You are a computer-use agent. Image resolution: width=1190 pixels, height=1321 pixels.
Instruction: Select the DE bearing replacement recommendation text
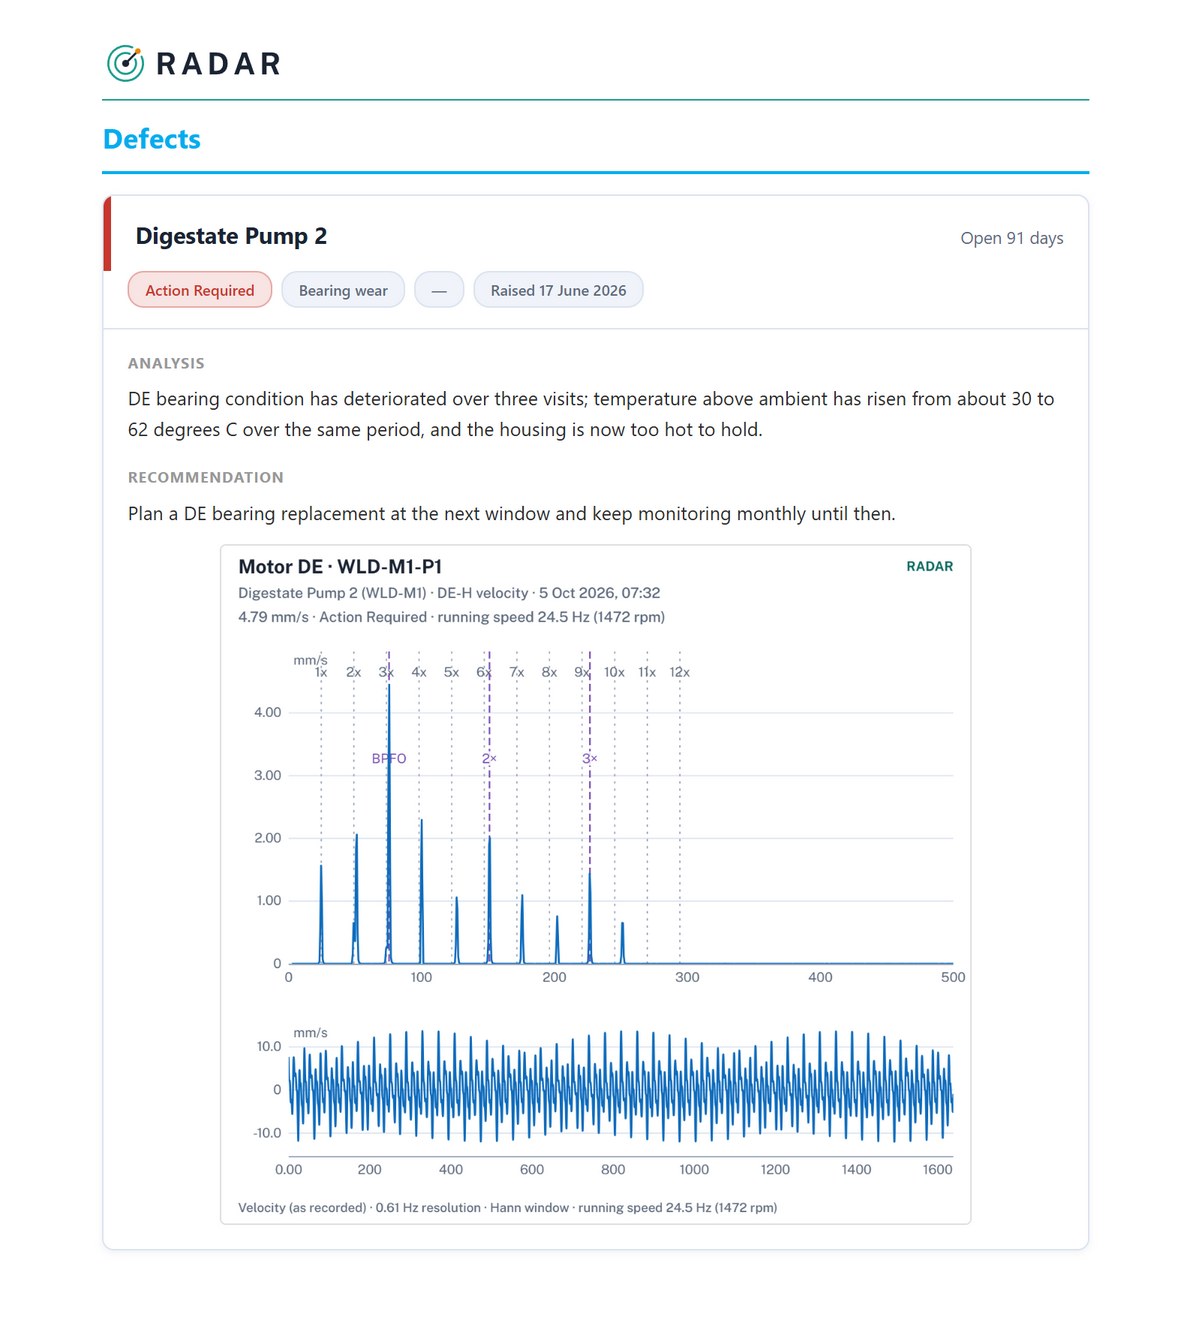pos(512,513)
